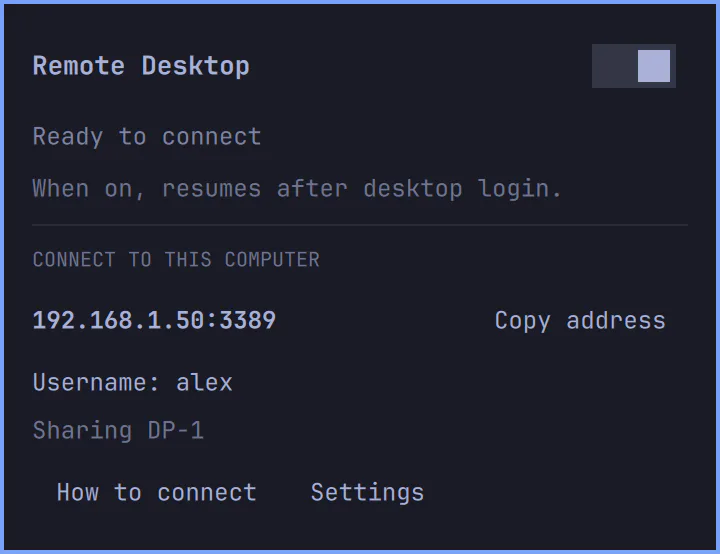Click the word Desktop in the title

pos(196,67)
